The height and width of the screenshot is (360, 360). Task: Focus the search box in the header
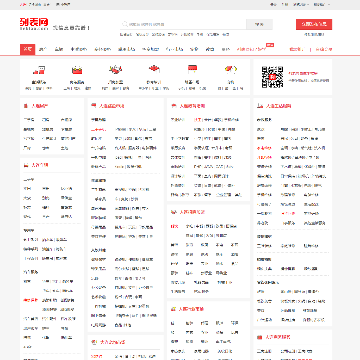[183, 24]
